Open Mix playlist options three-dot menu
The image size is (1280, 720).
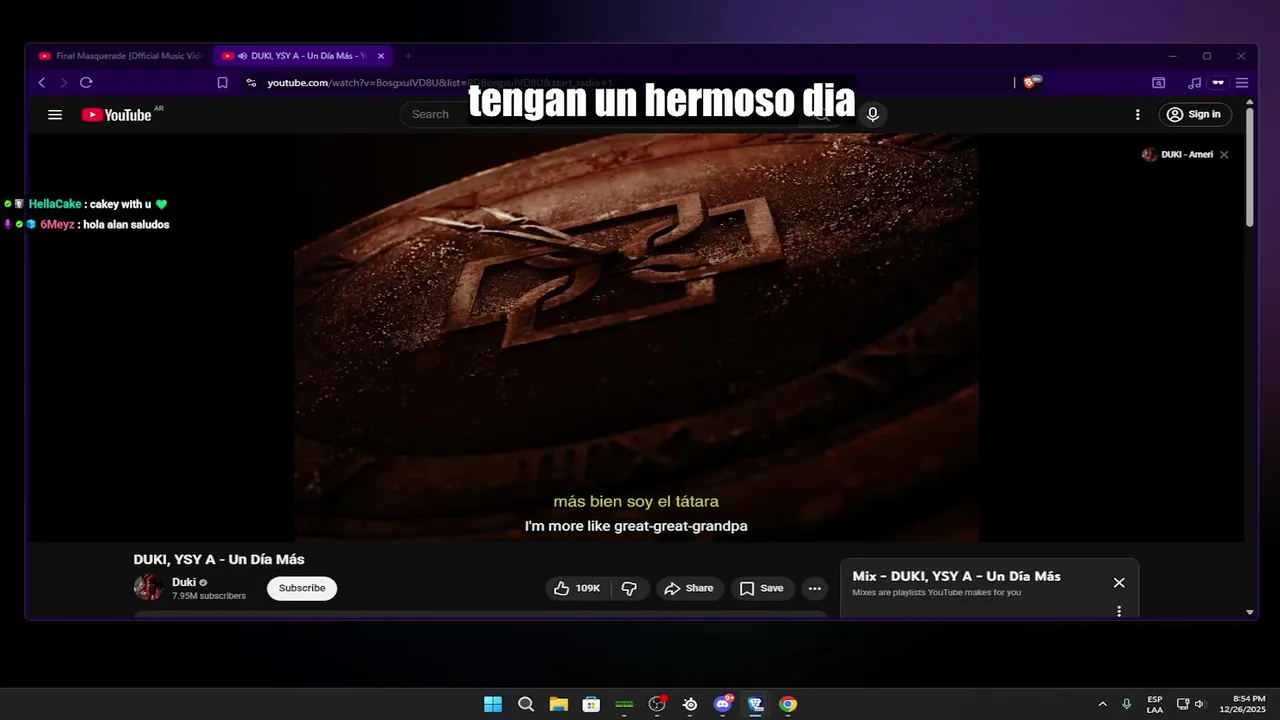pyautogui.click(x=1119, y=611)
